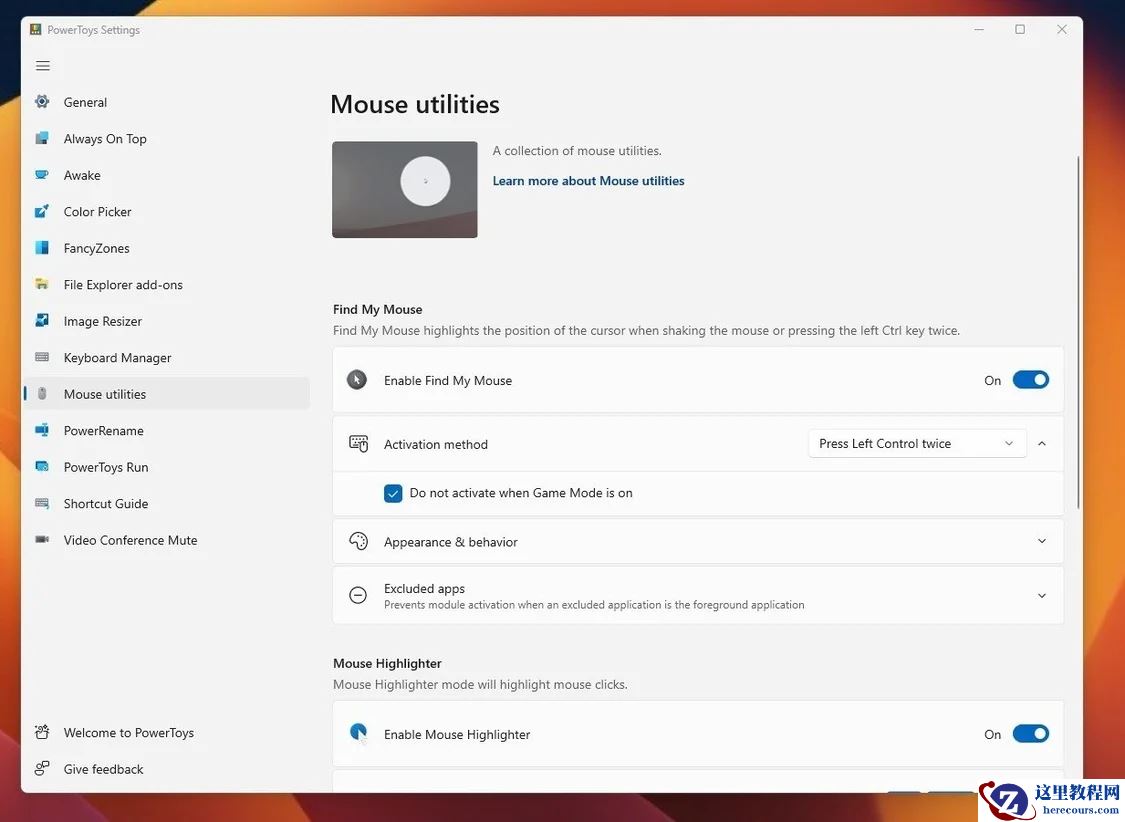The image size is (1125, 822).
Task: Uncheck Do not activate when Game Mode is on
Action: [x=393, y=493]
